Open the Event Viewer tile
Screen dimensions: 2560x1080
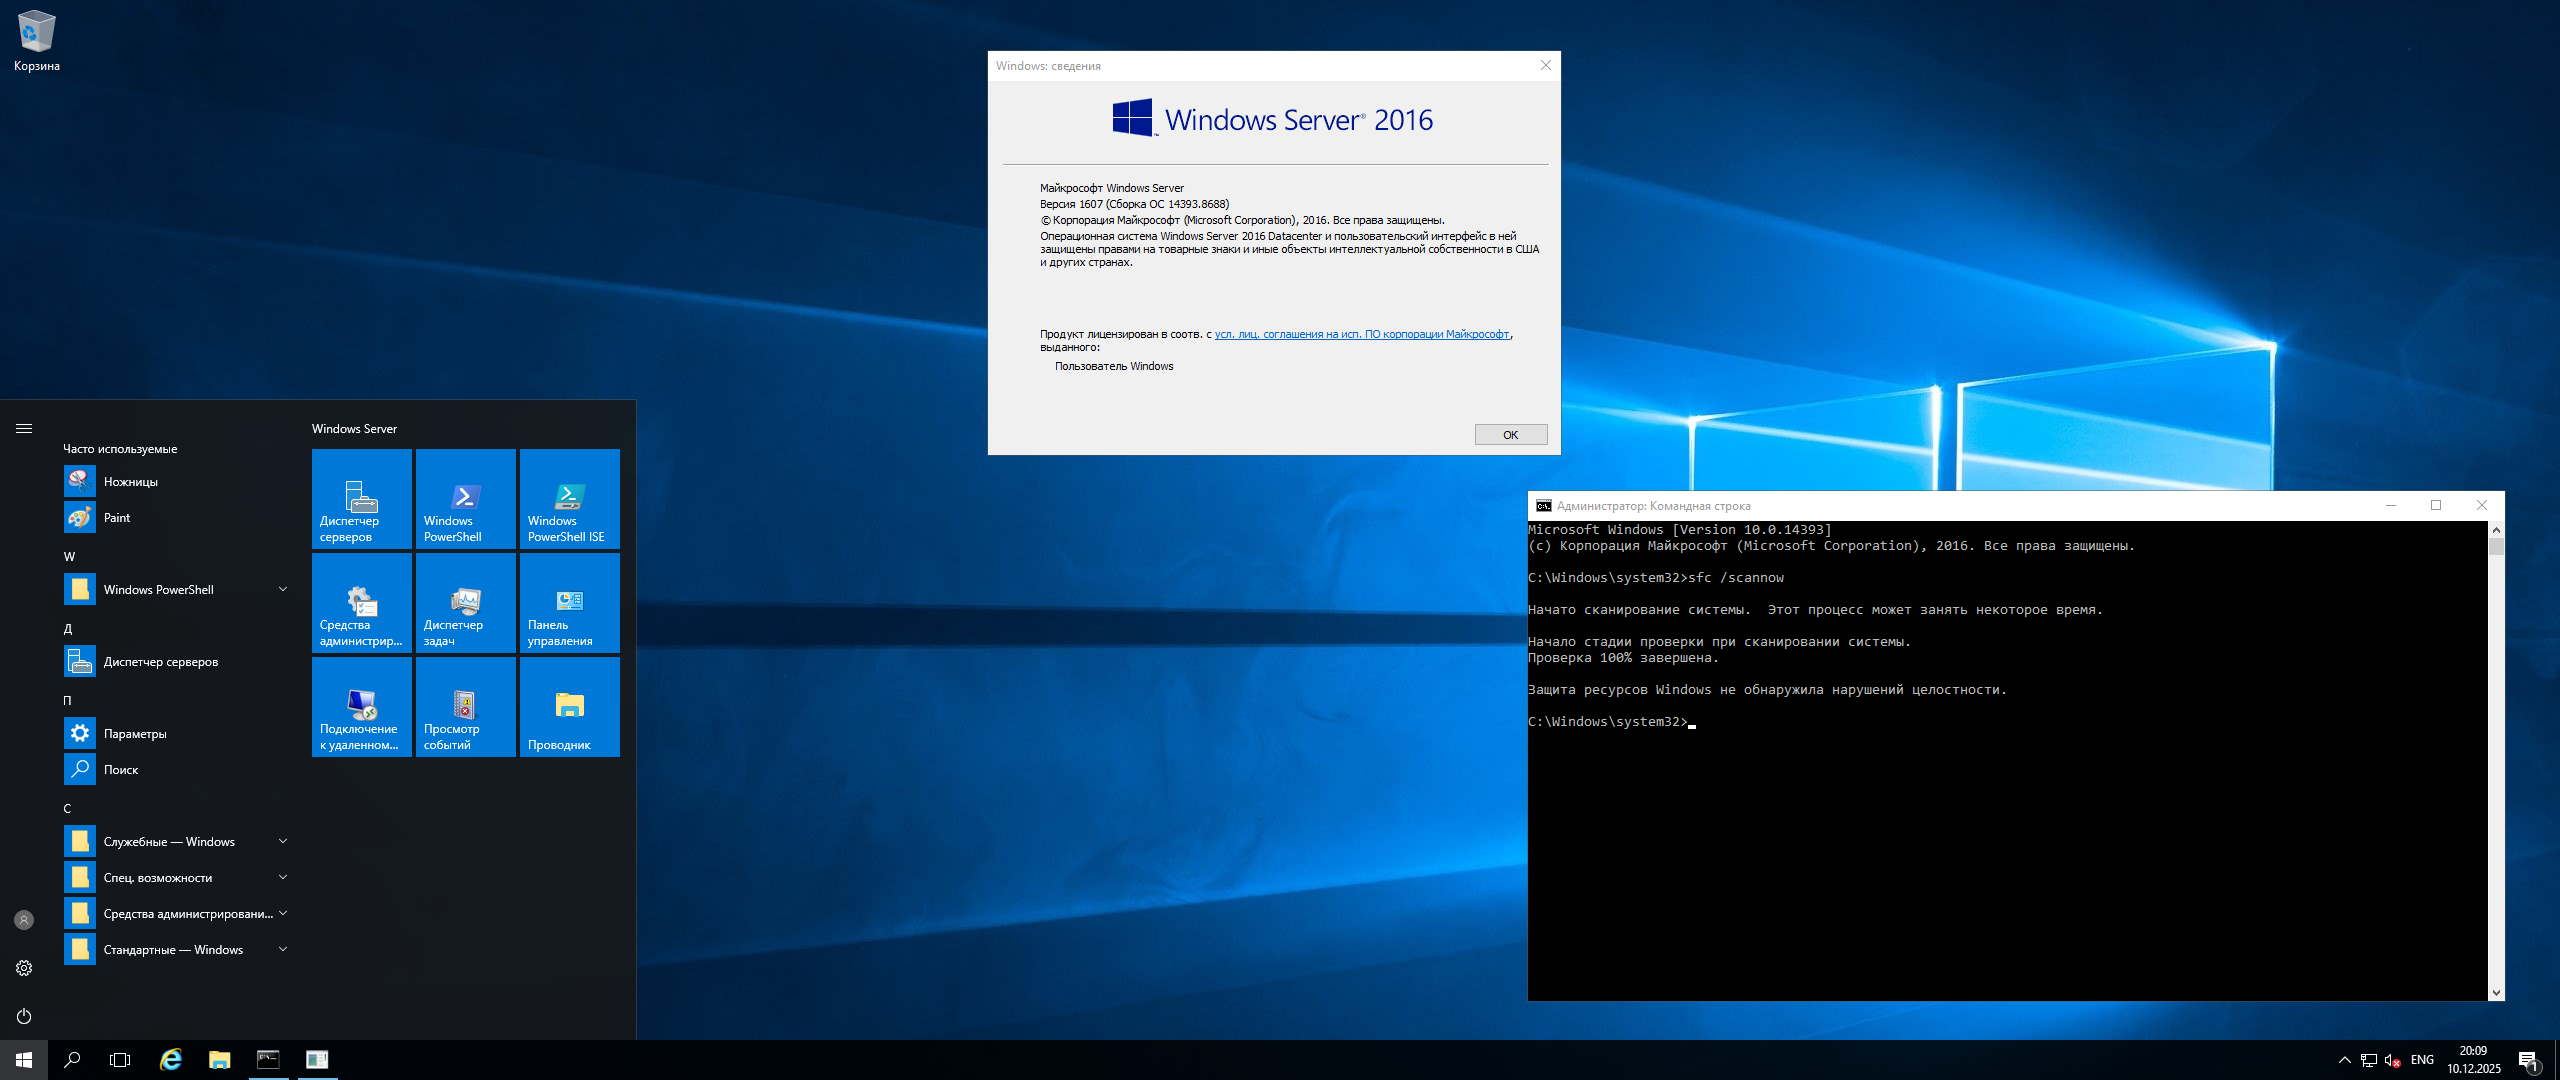tap(465, 707)
